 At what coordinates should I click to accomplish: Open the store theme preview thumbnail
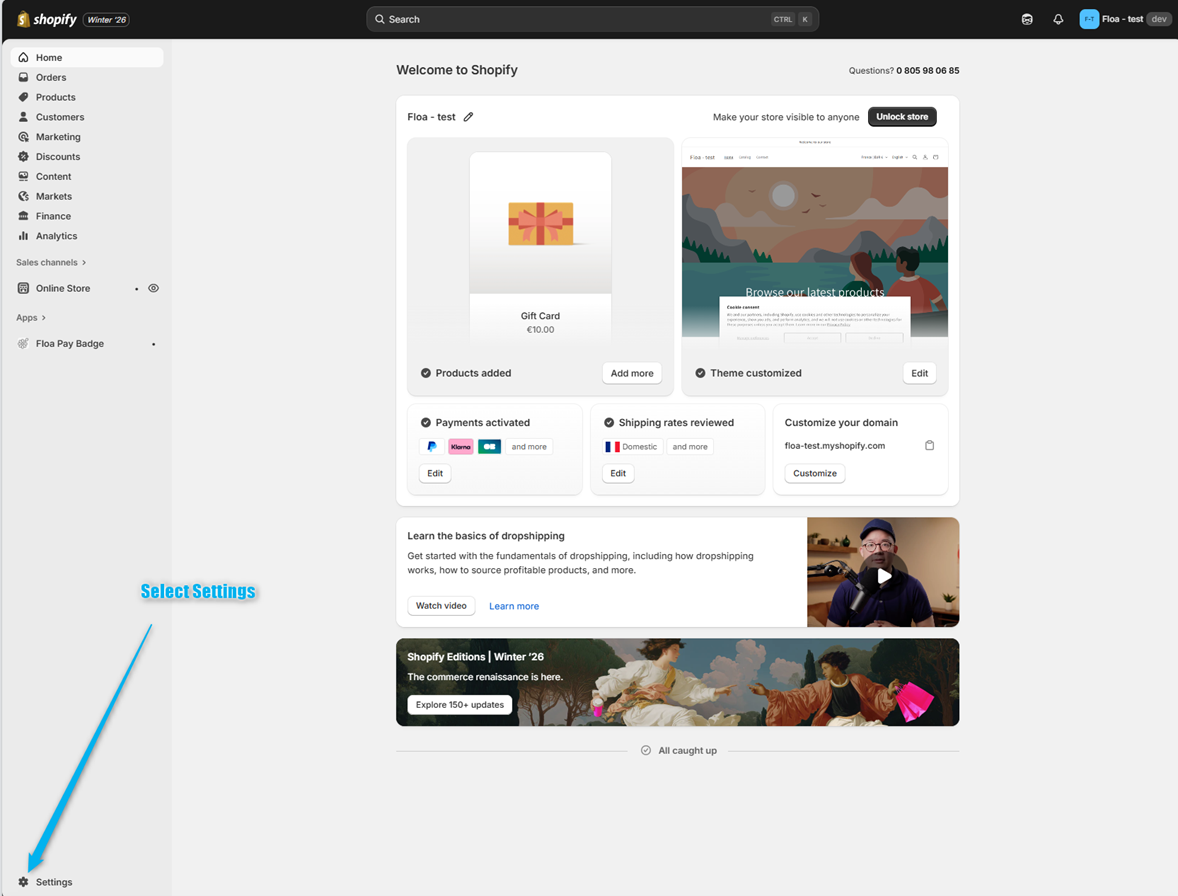click(x=814, y=243)
